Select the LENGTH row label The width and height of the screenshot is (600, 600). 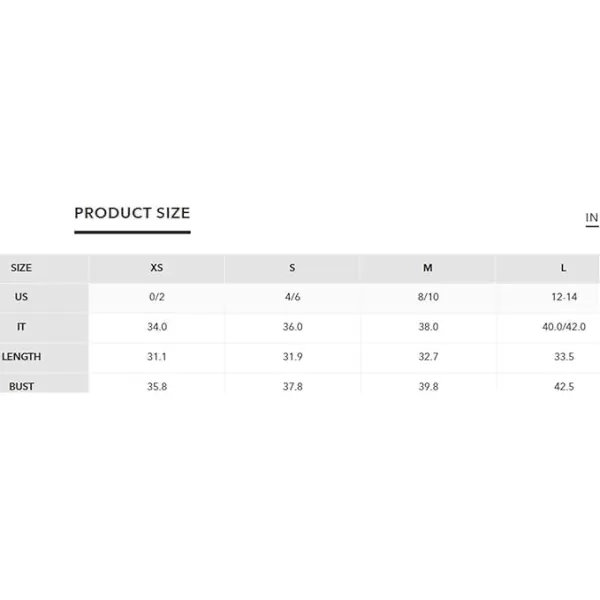tap(21, 357)
